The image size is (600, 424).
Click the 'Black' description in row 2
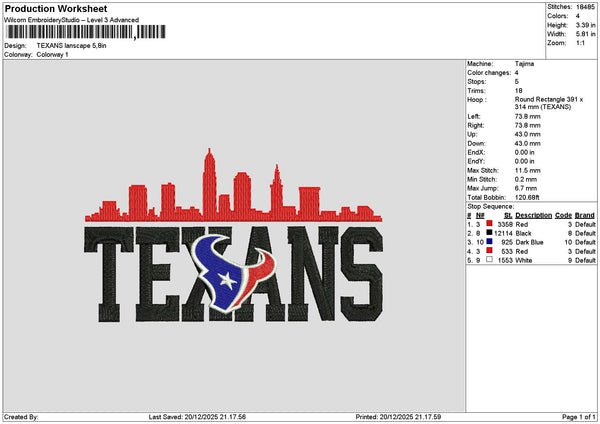pyautogui.click(x=523, y=233)
